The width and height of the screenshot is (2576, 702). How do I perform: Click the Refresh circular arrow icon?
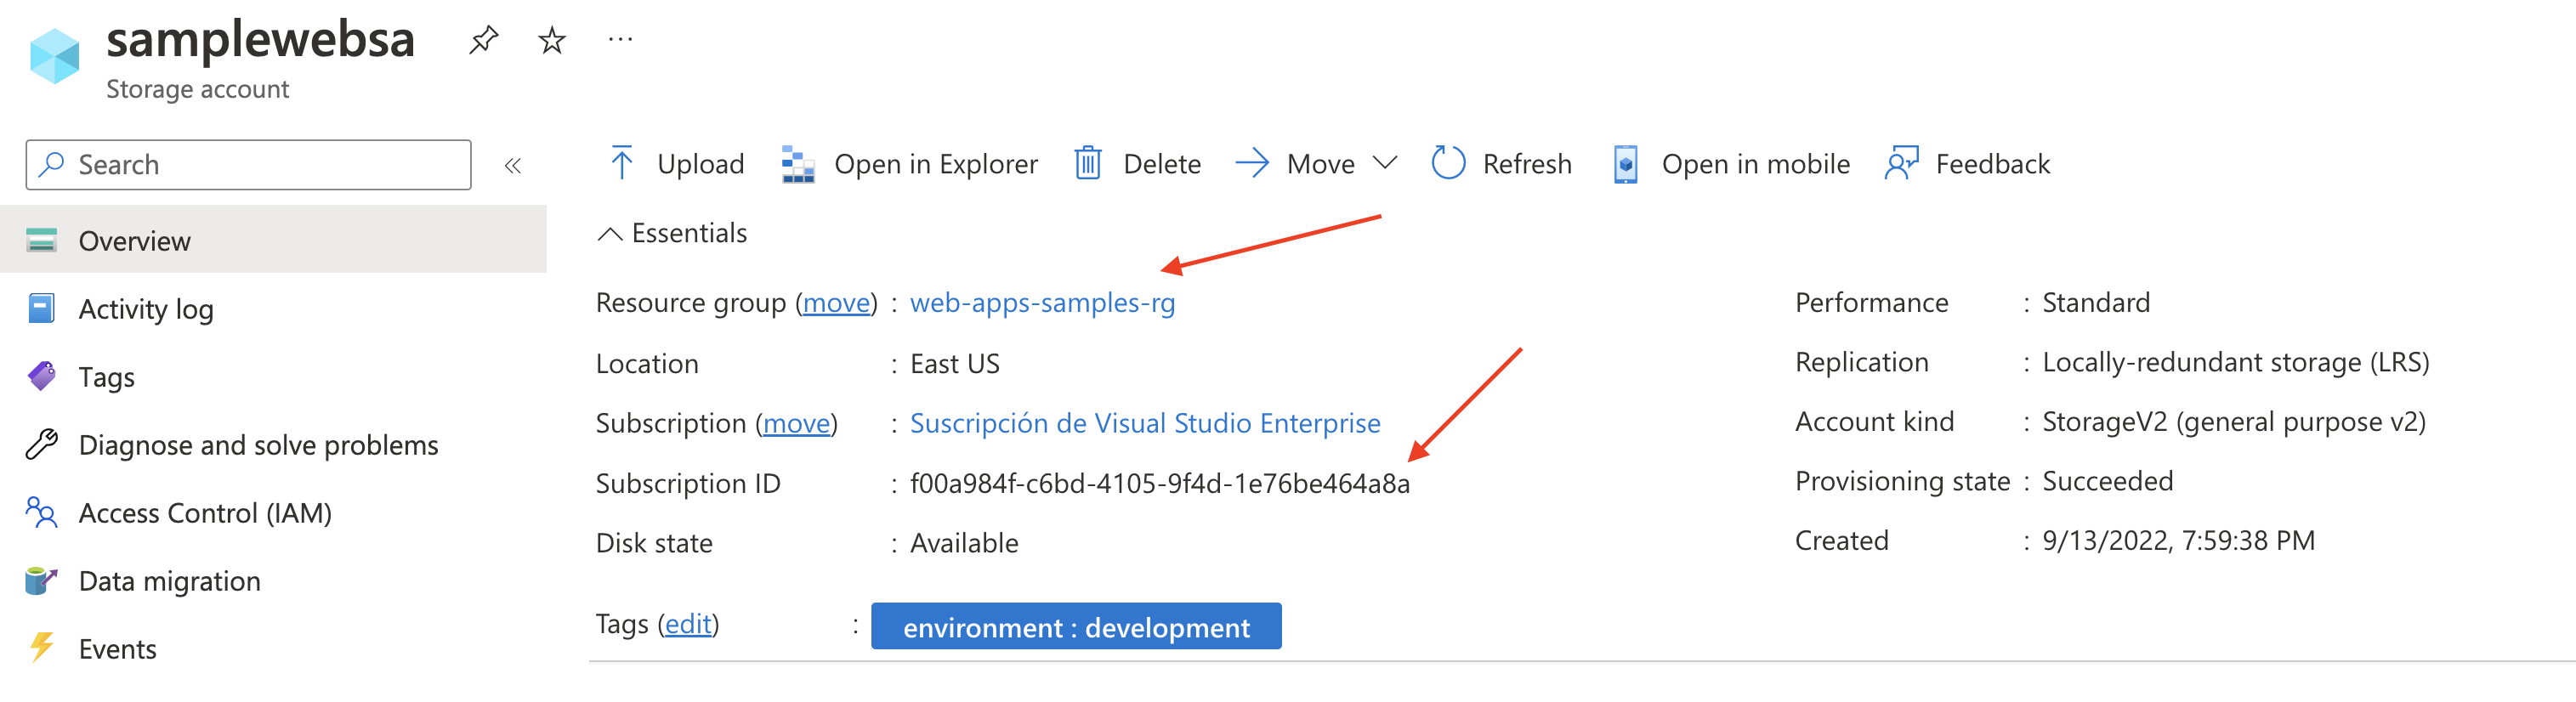(1448, 163)
